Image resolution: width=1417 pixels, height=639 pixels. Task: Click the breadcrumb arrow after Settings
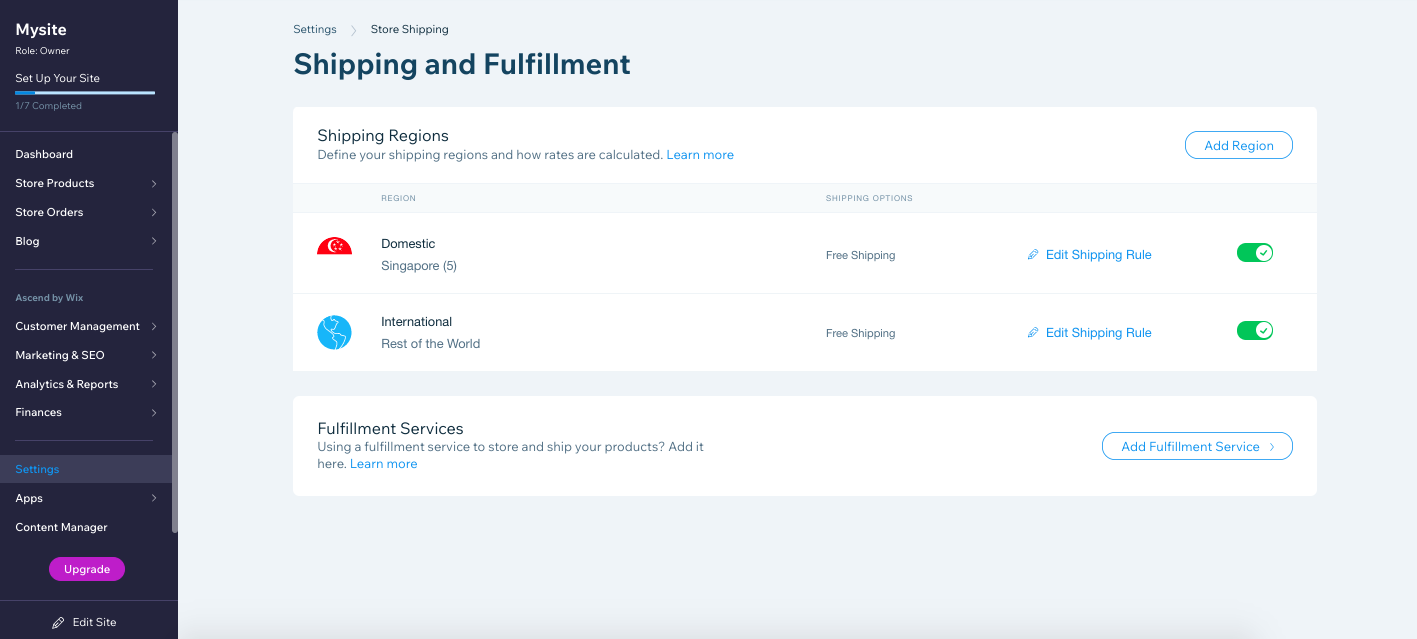tap(353, 30)
